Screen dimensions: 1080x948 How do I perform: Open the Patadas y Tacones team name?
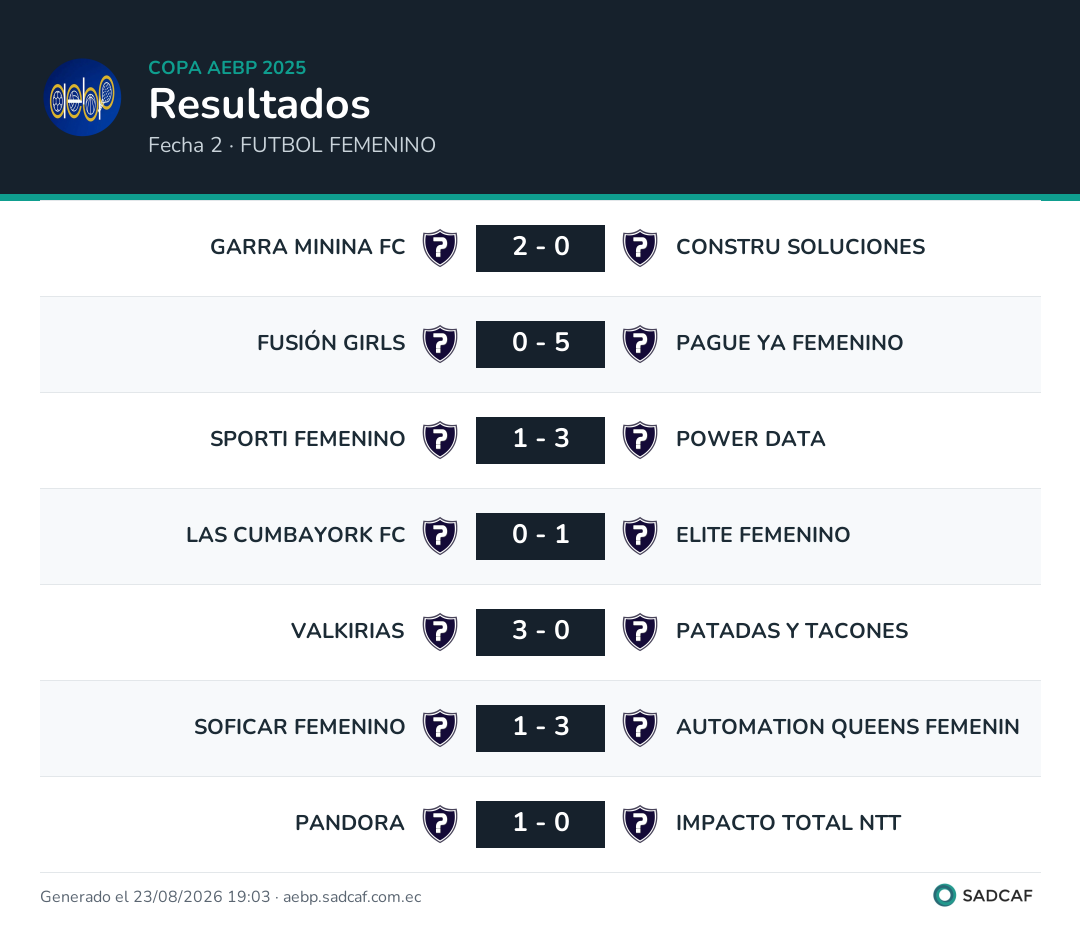[x=792, y=631]
